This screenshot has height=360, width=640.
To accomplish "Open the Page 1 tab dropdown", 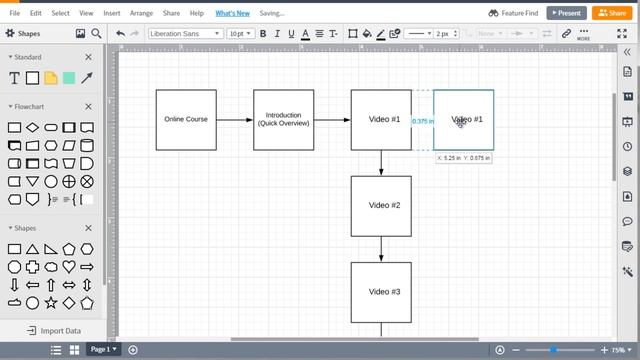I will 103,349.
